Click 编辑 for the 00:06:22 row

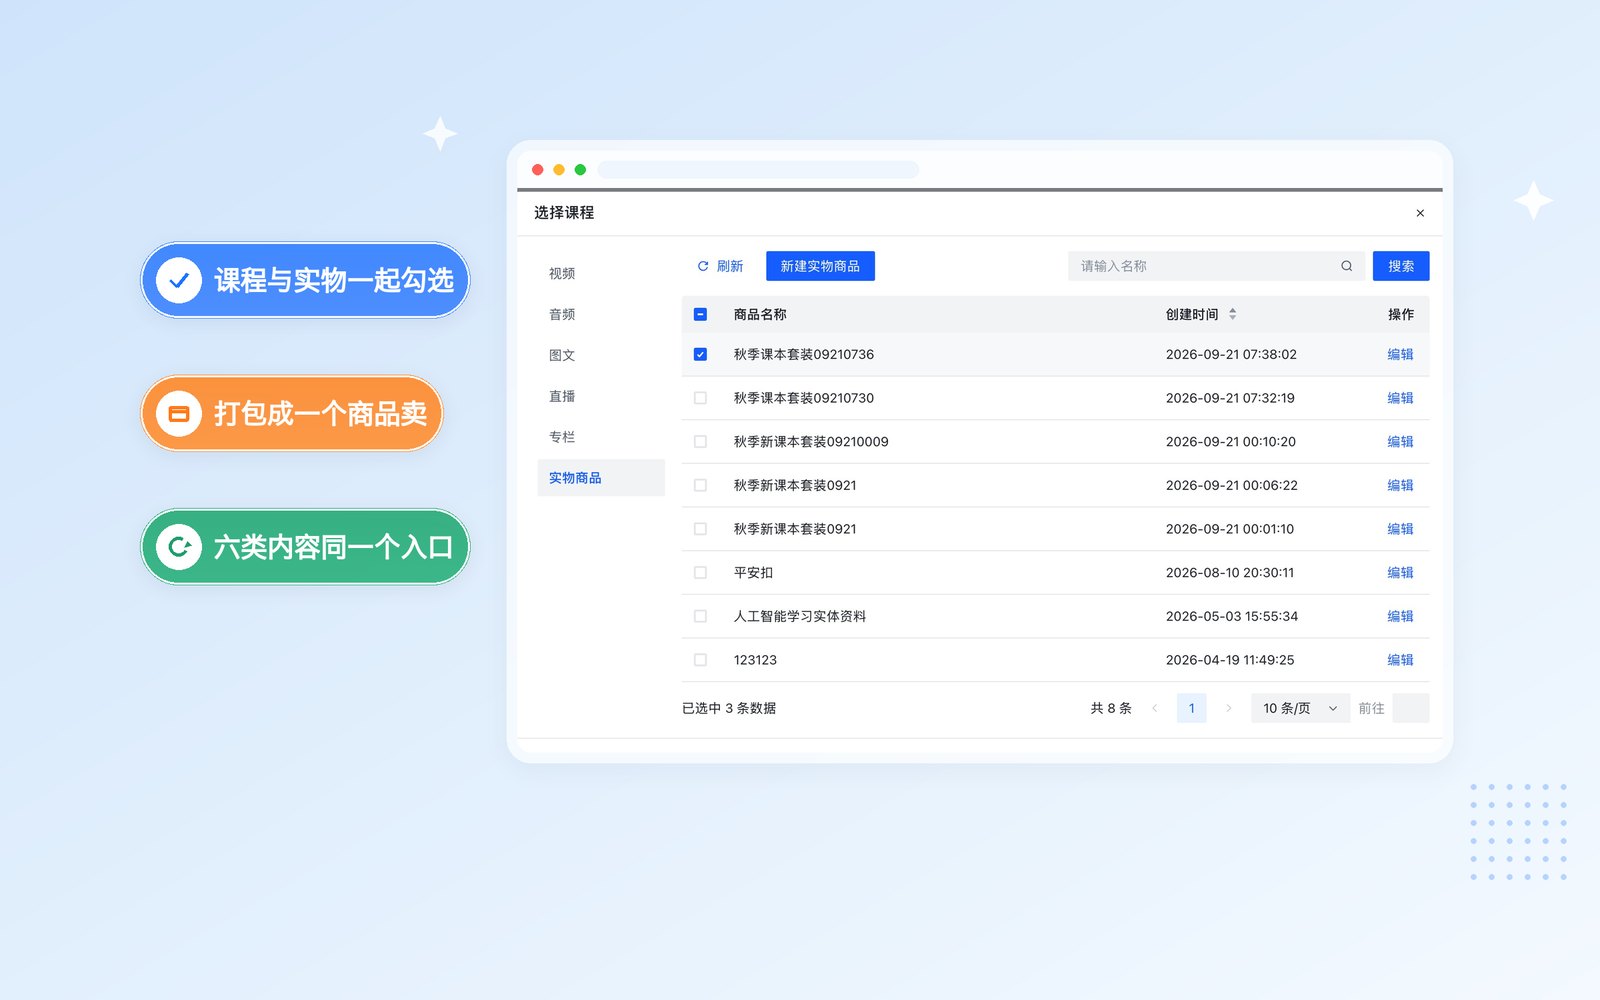(x=1400, y=485)
